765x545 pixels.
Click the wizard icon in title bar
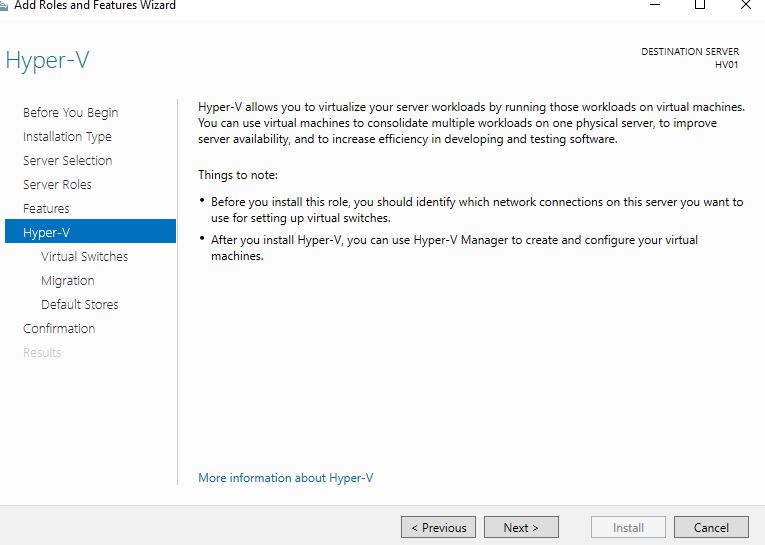coord(4,5)
